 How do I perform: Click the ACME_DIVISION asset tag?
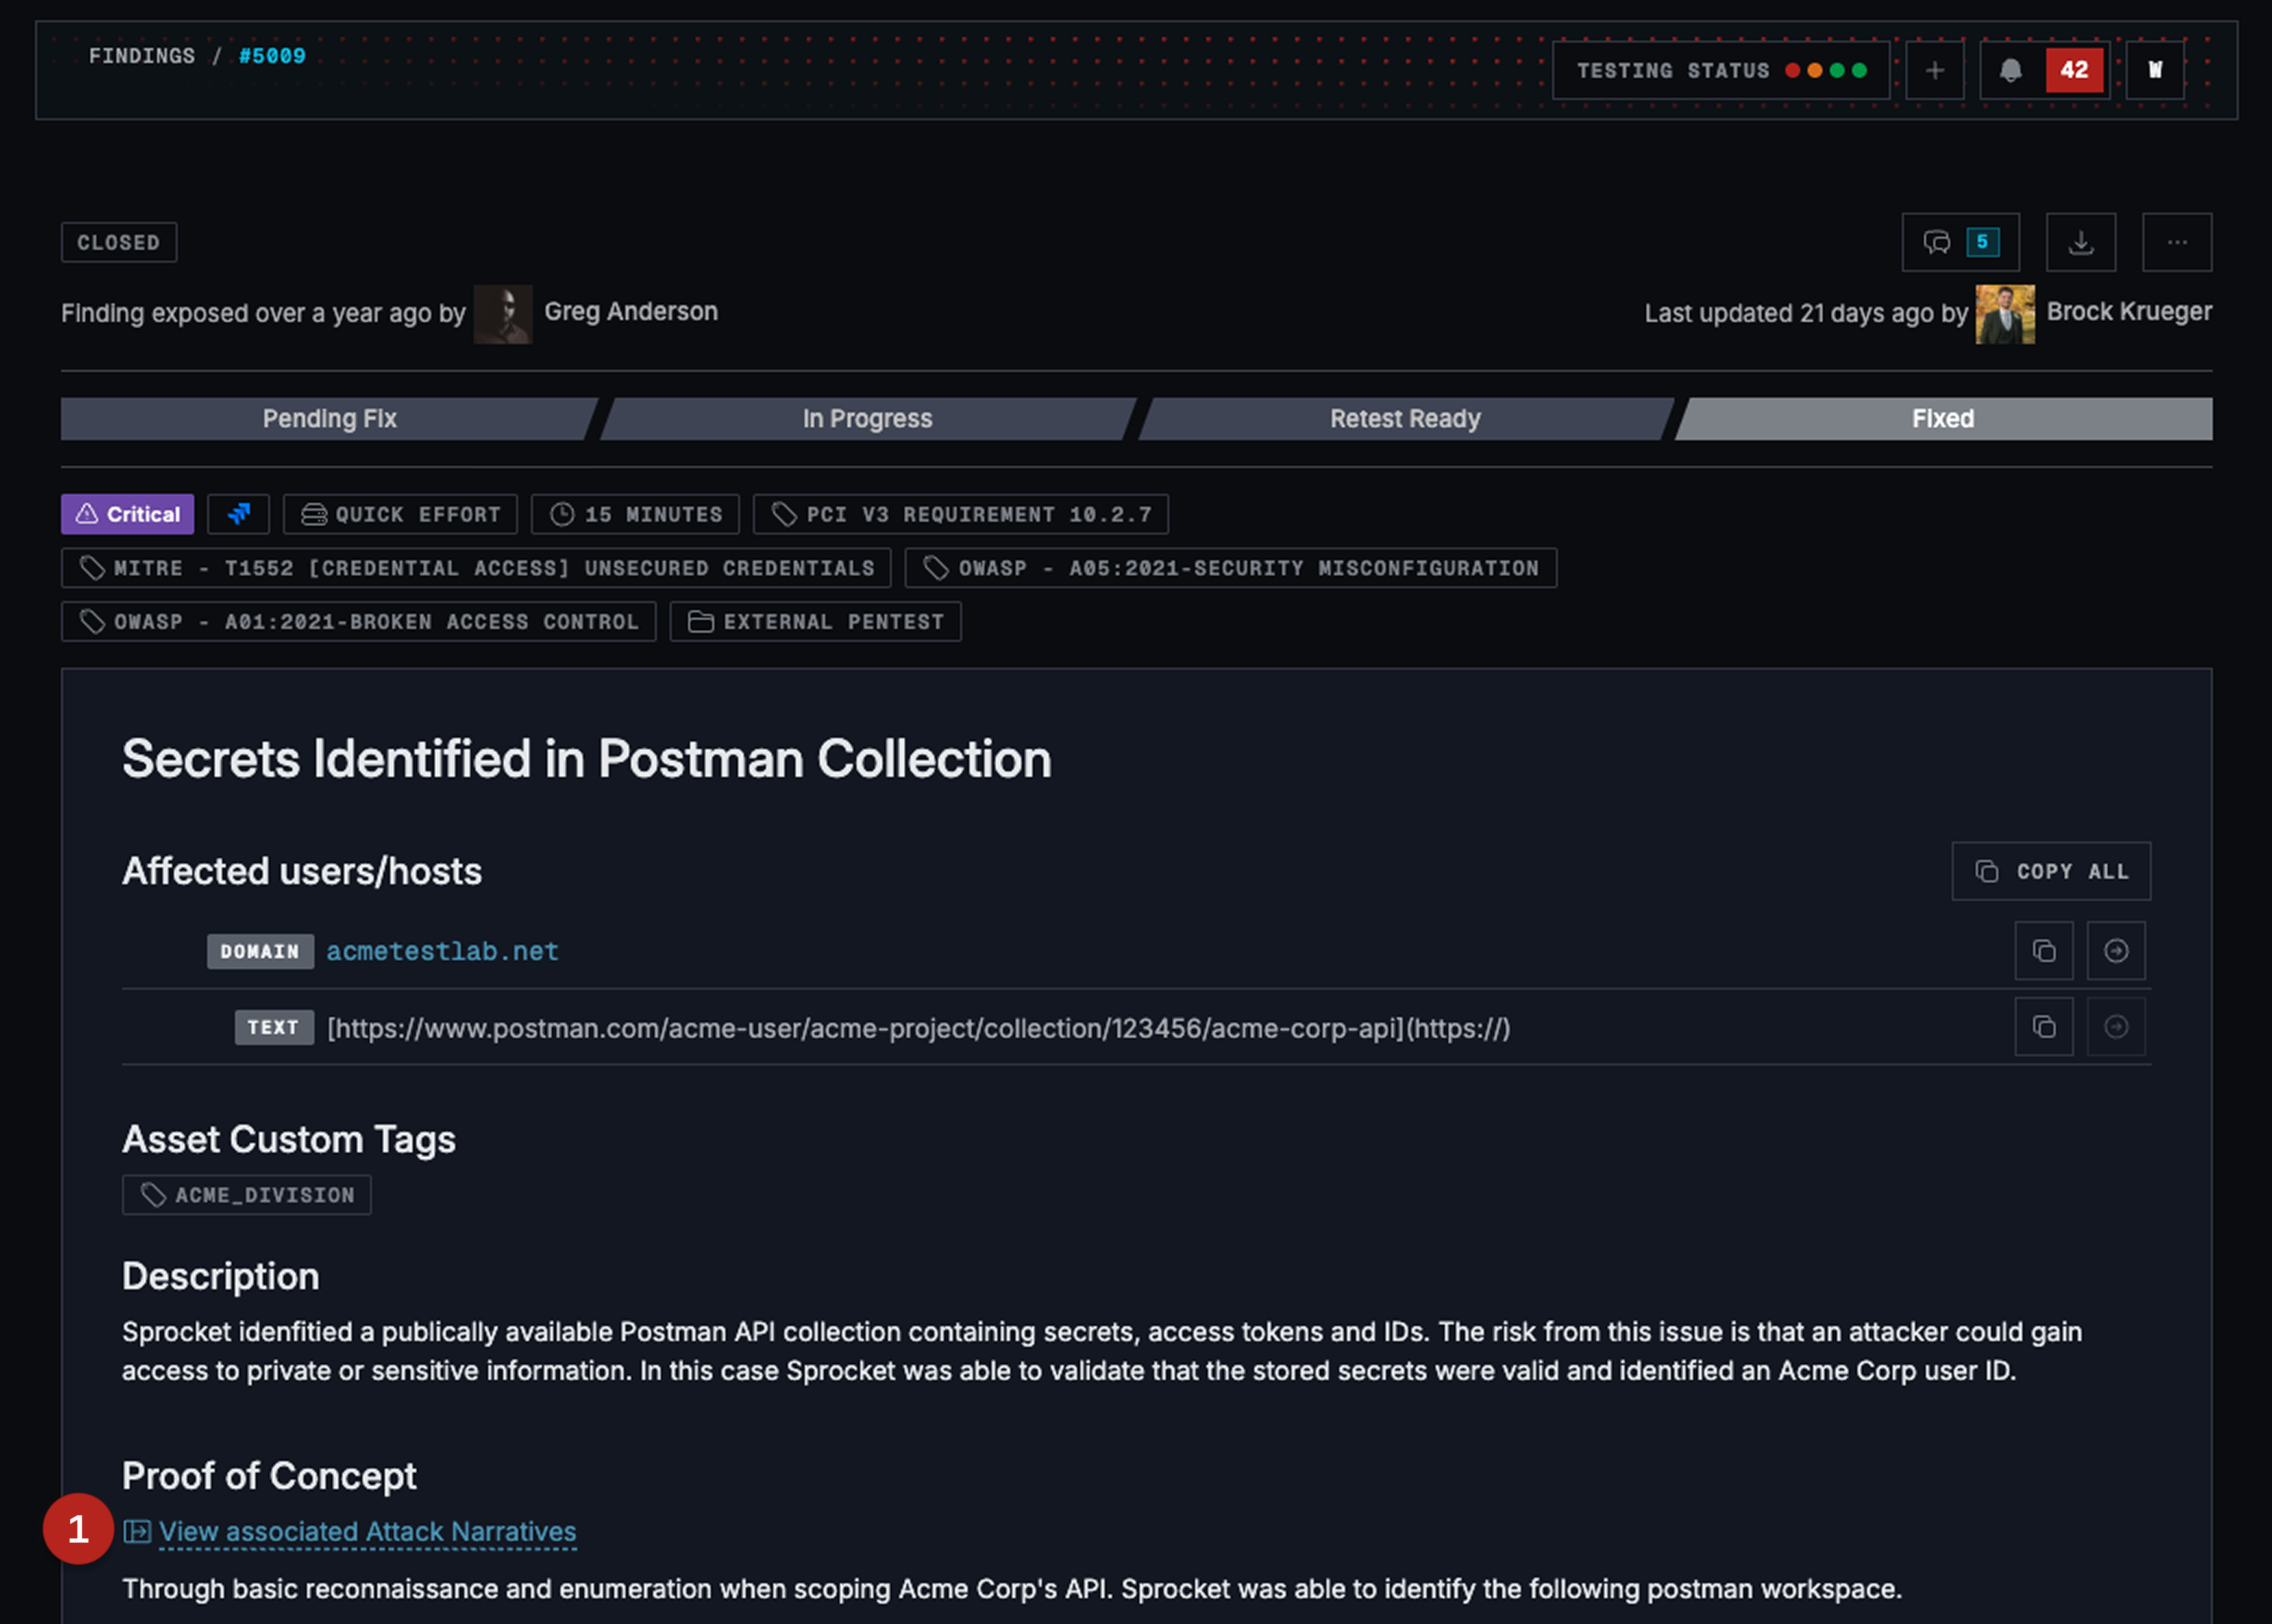tap(246, 1195)
